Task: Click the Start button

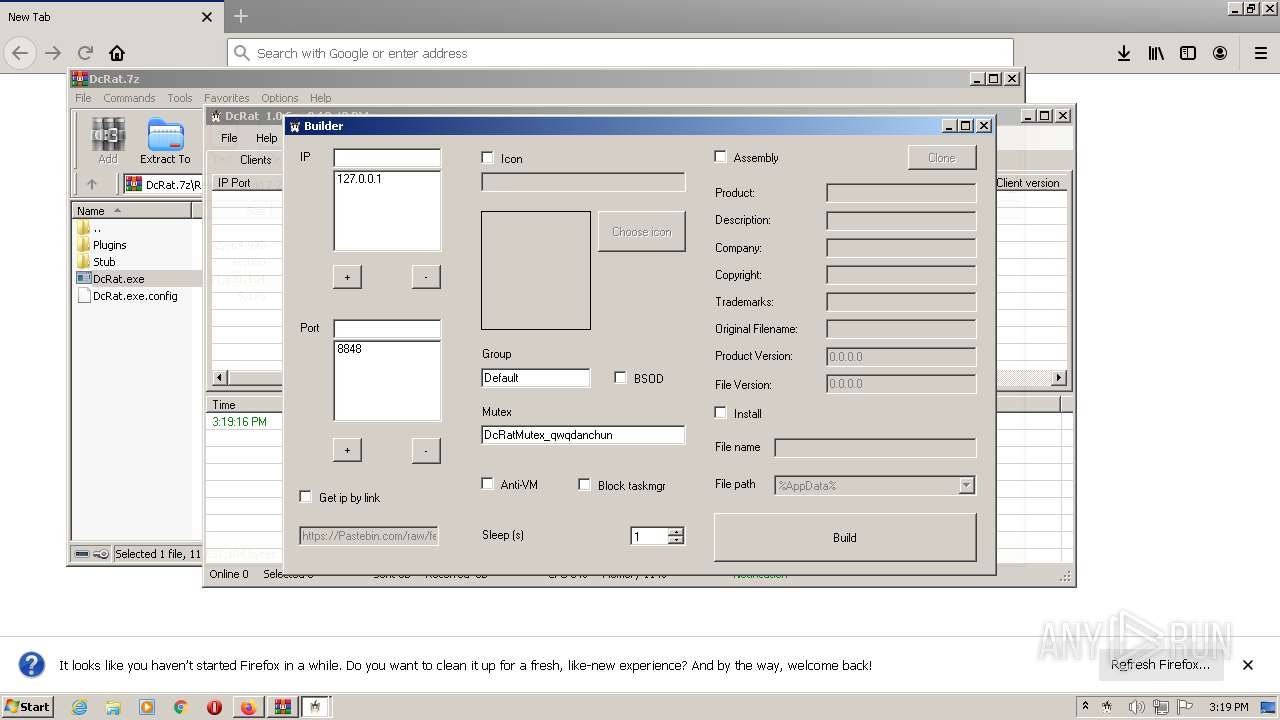Action: click(x=28, y=707)
